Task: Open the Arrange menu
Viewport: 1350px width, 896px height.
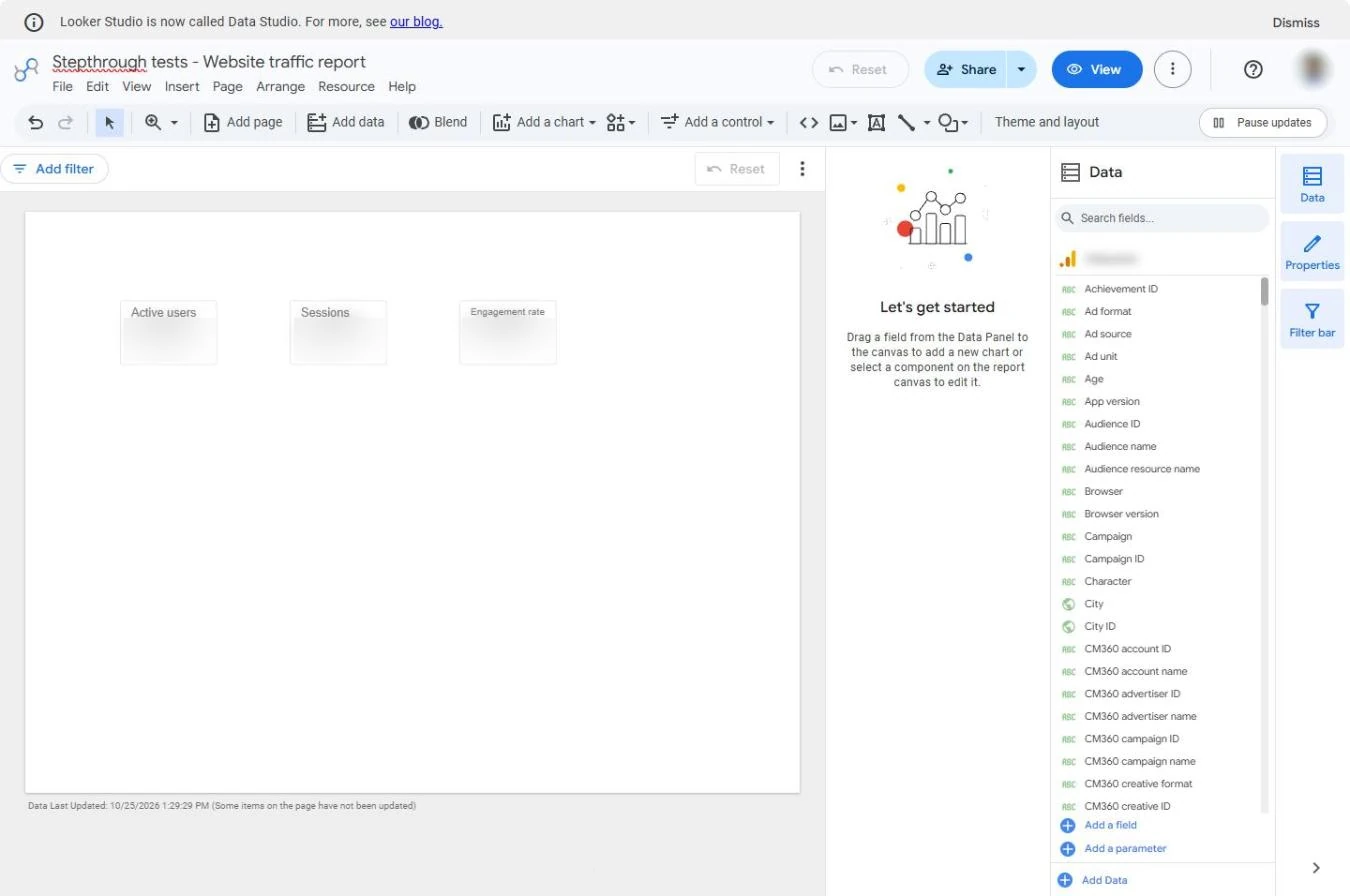Action: coord(280,86)
